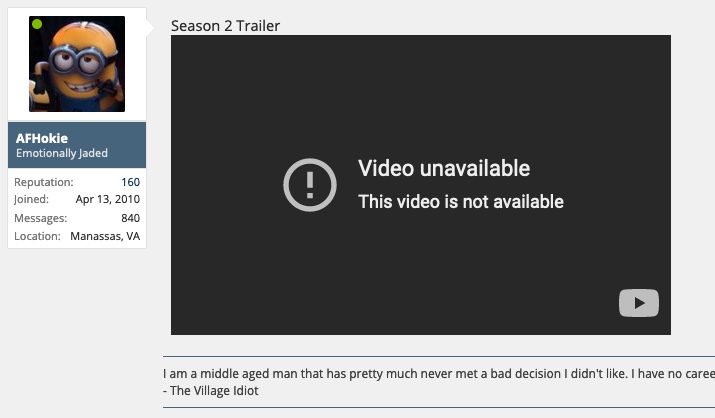Click the messages count 840

(130, 218)
